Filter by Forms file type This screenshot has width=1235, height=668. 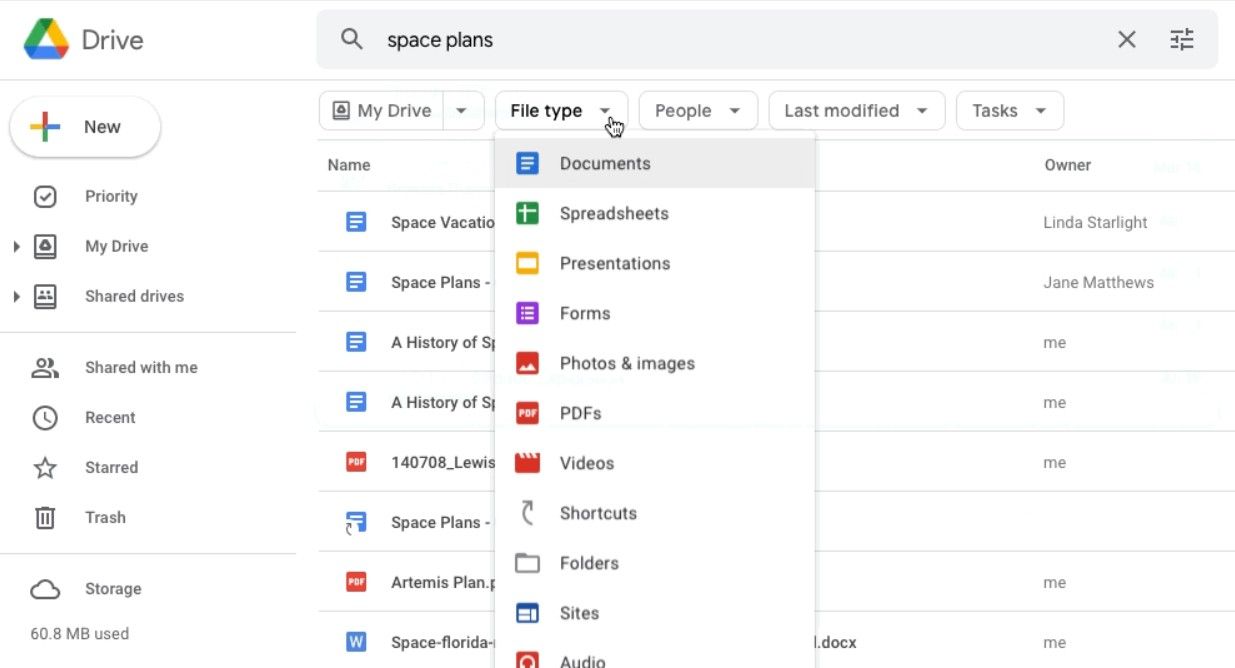585,313
